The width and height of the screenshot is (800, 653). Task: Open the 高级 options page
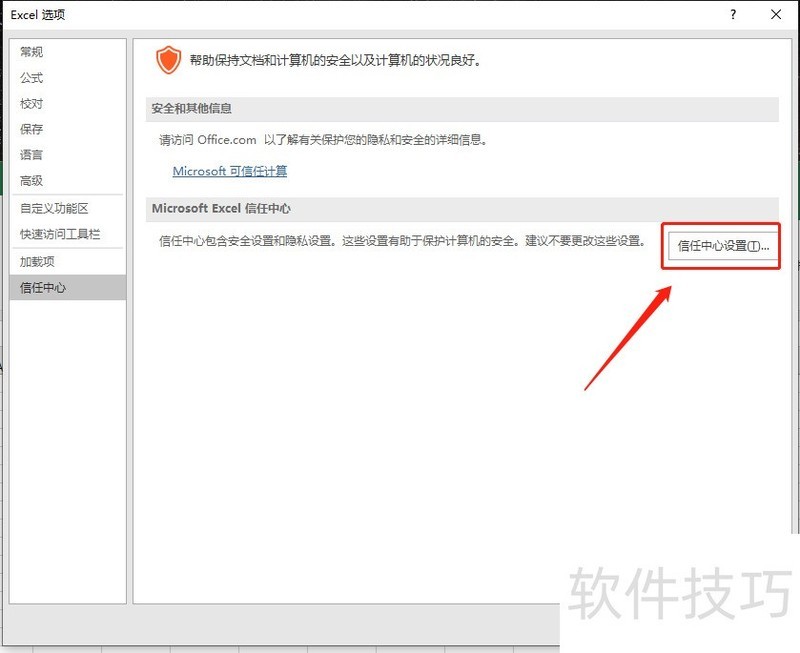coord(32,181)
